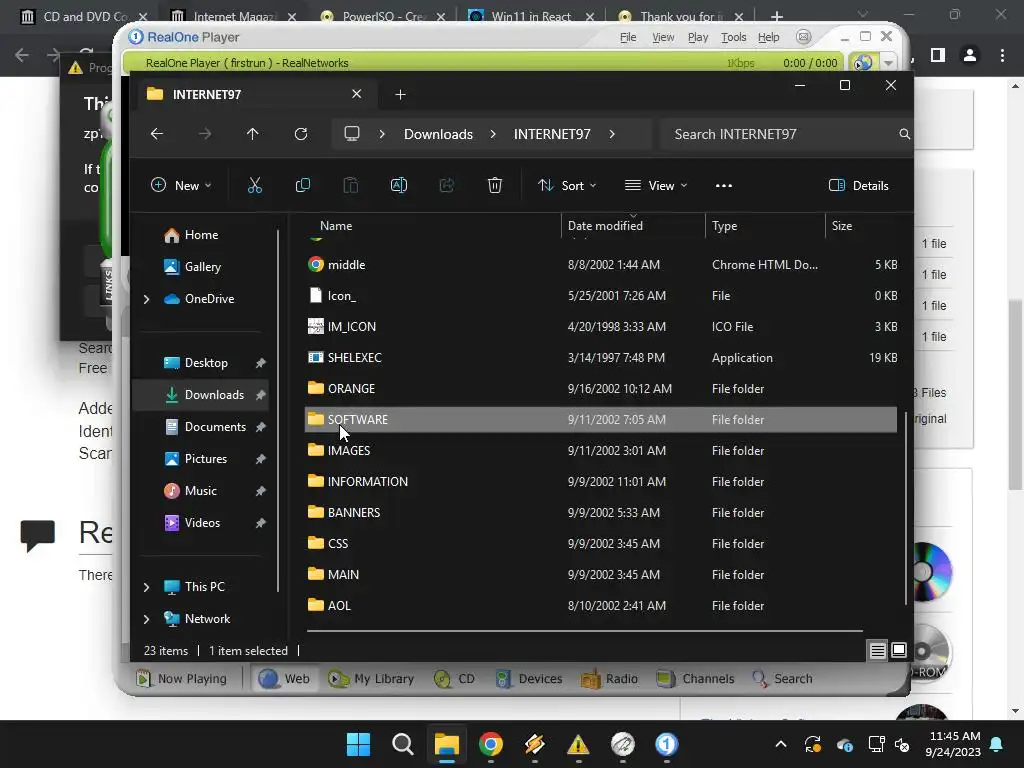Viewport: 1024px width, 768px height.
Task: Select the BANNERS folder
Action: 601,513
